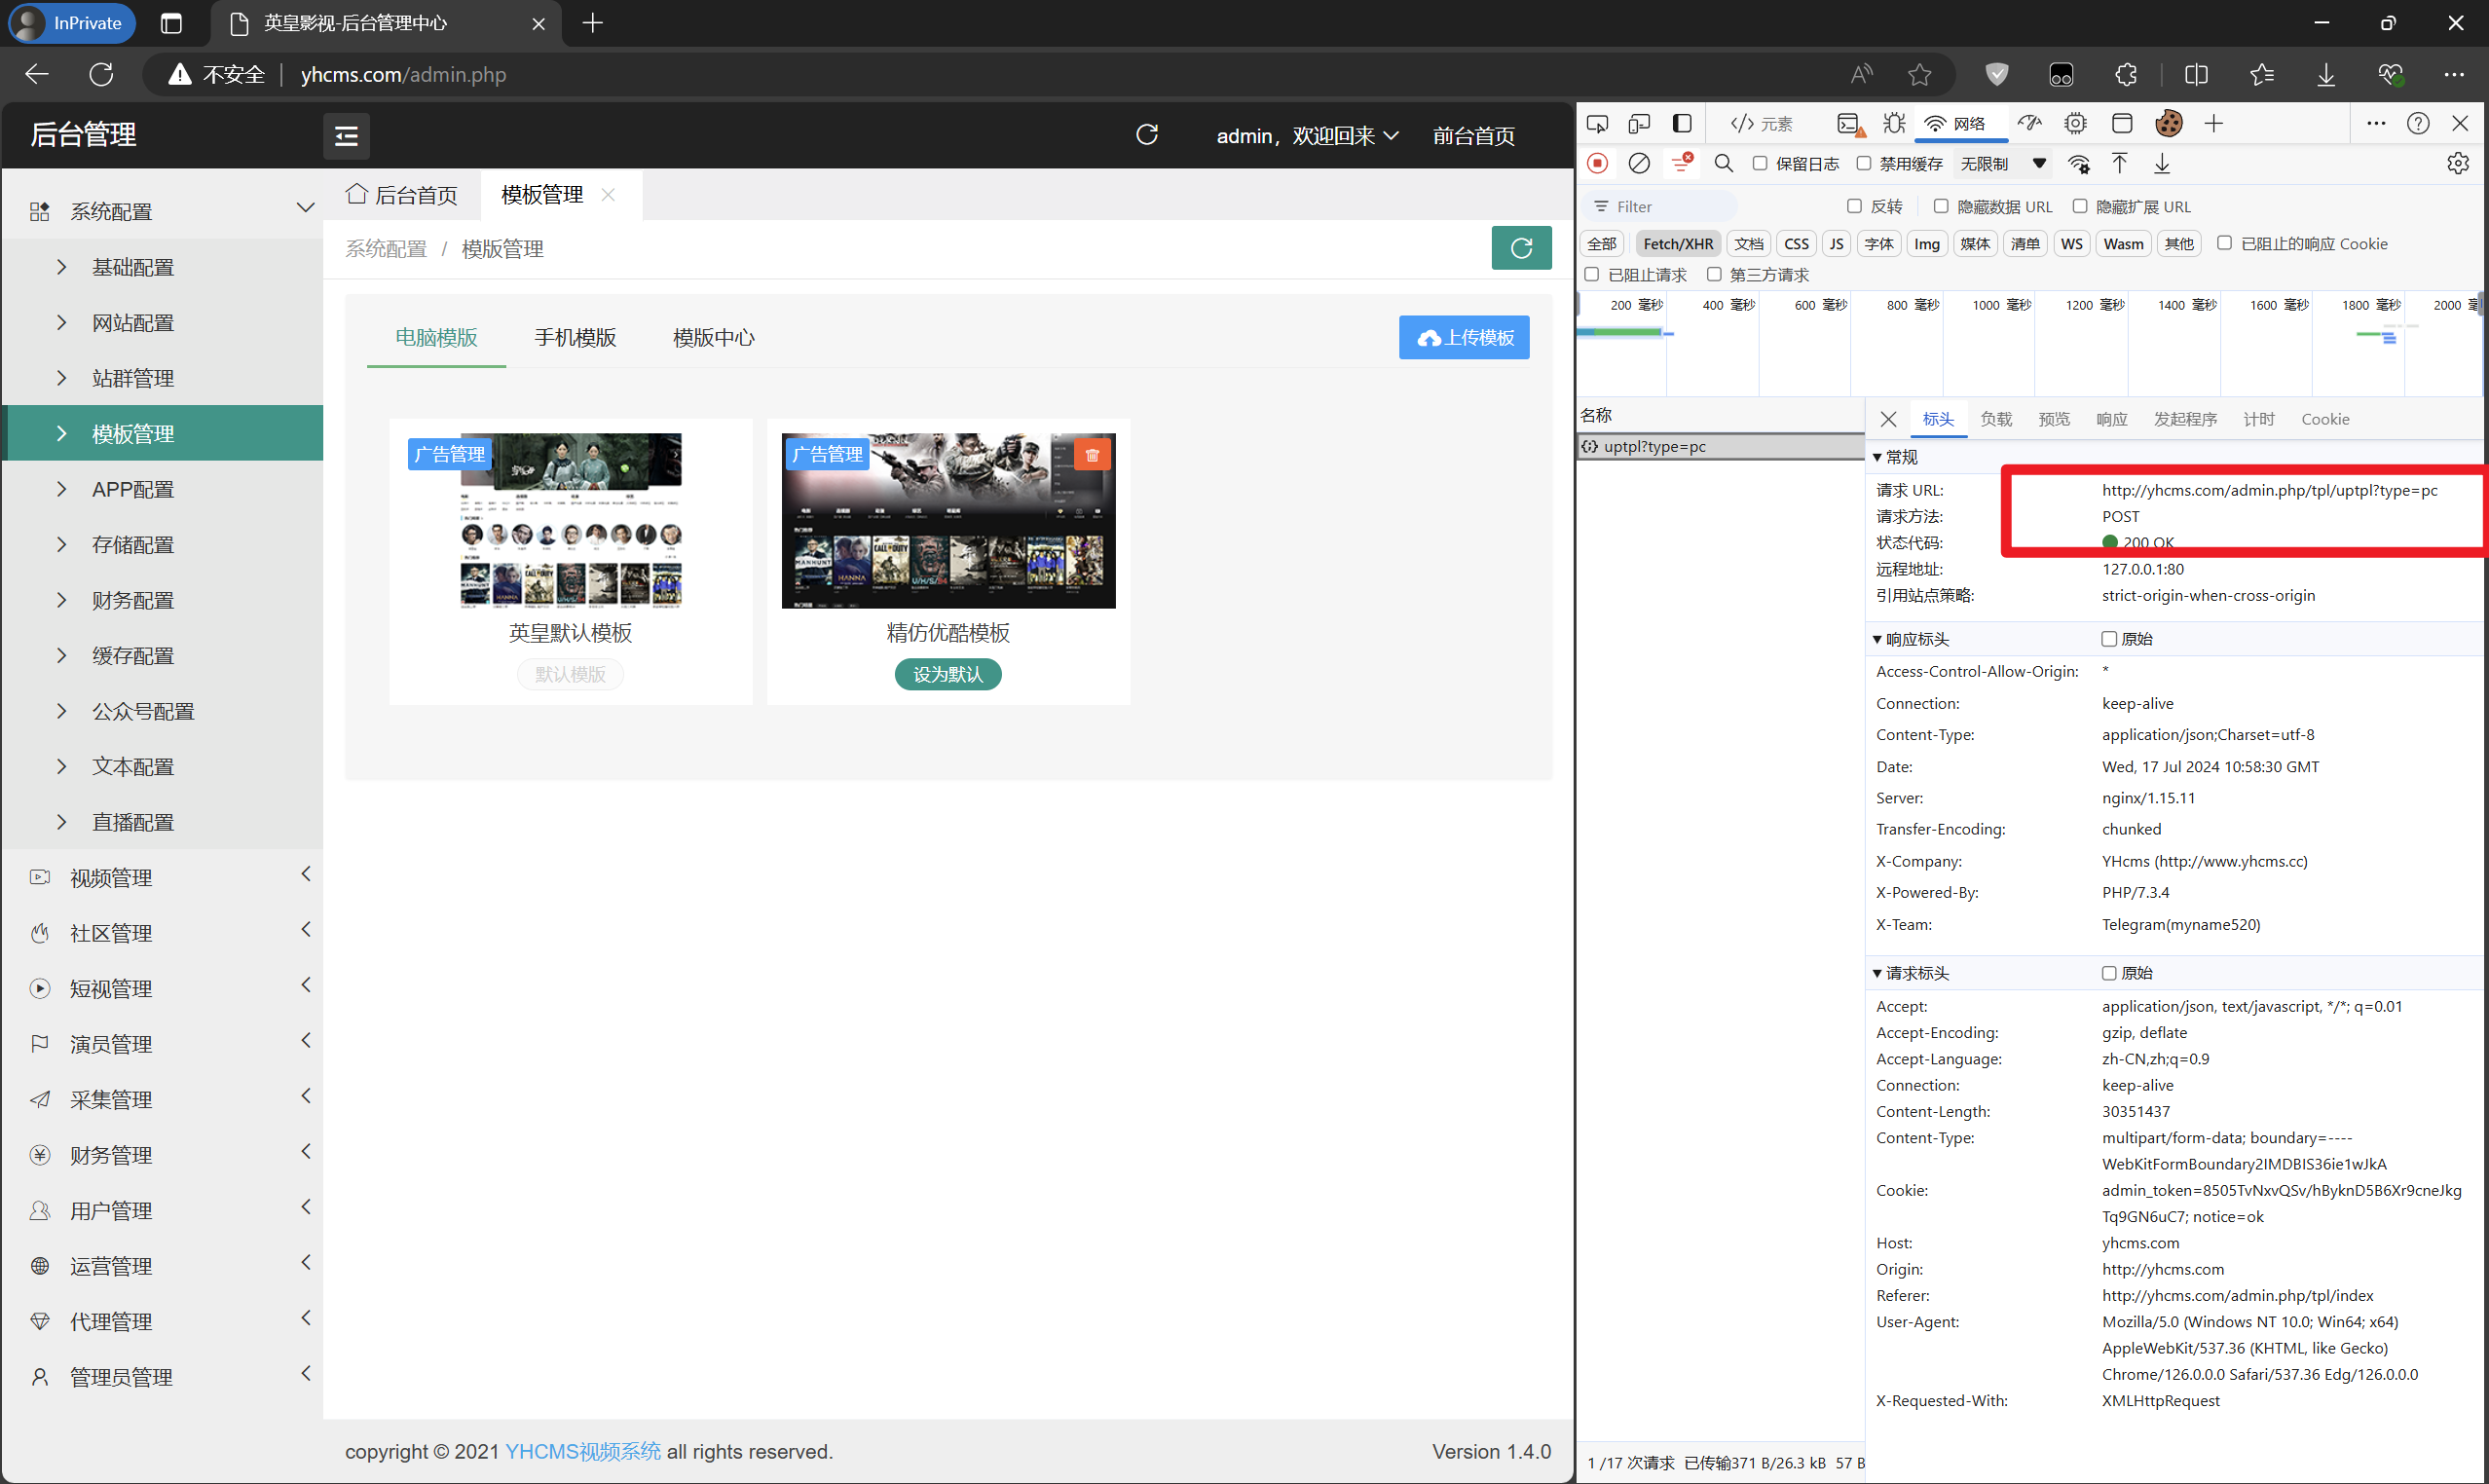Stop recording network log
The width and height of the screenshot is (2489, 1484).
click(1597, 164)
